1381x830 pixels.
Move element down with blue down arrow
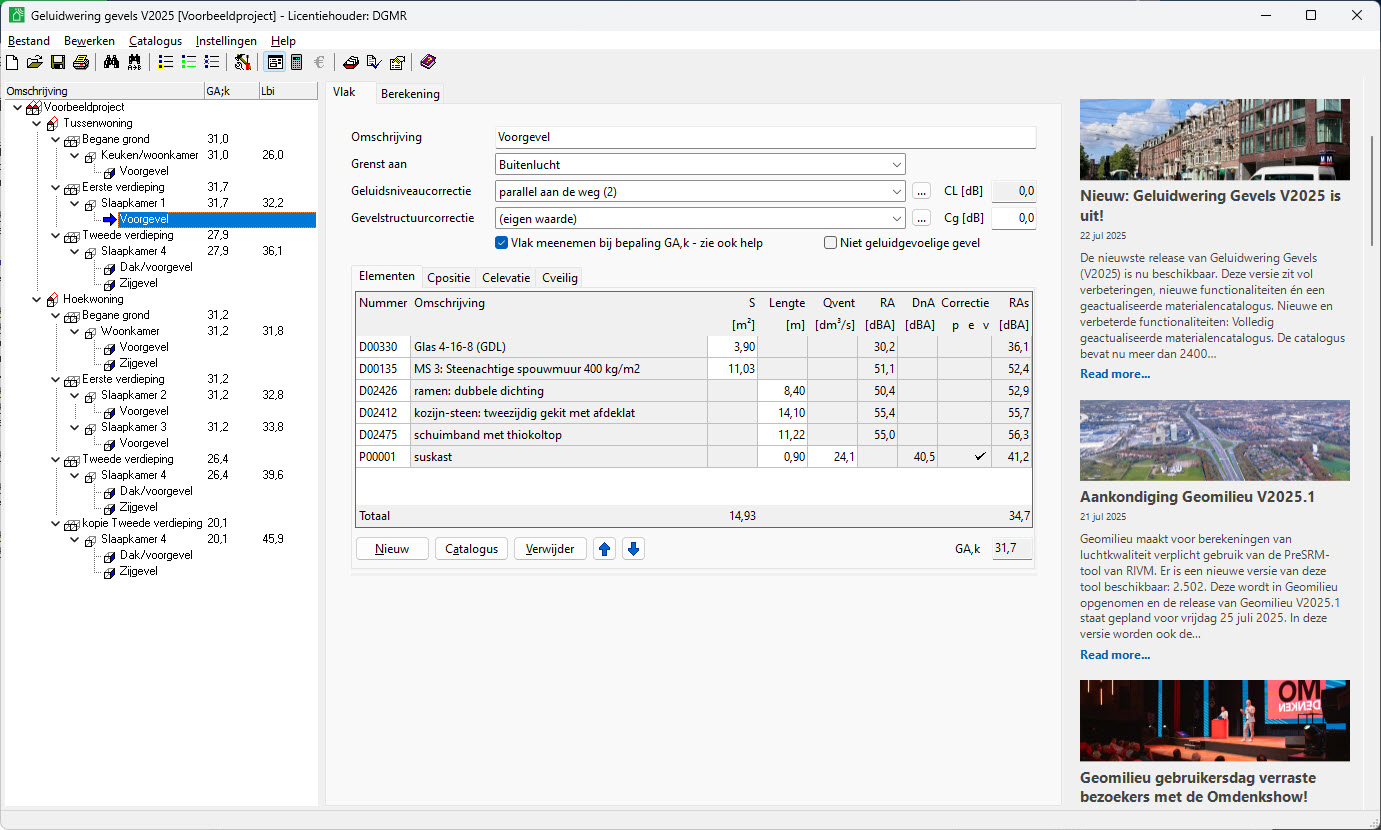[633, 549]
